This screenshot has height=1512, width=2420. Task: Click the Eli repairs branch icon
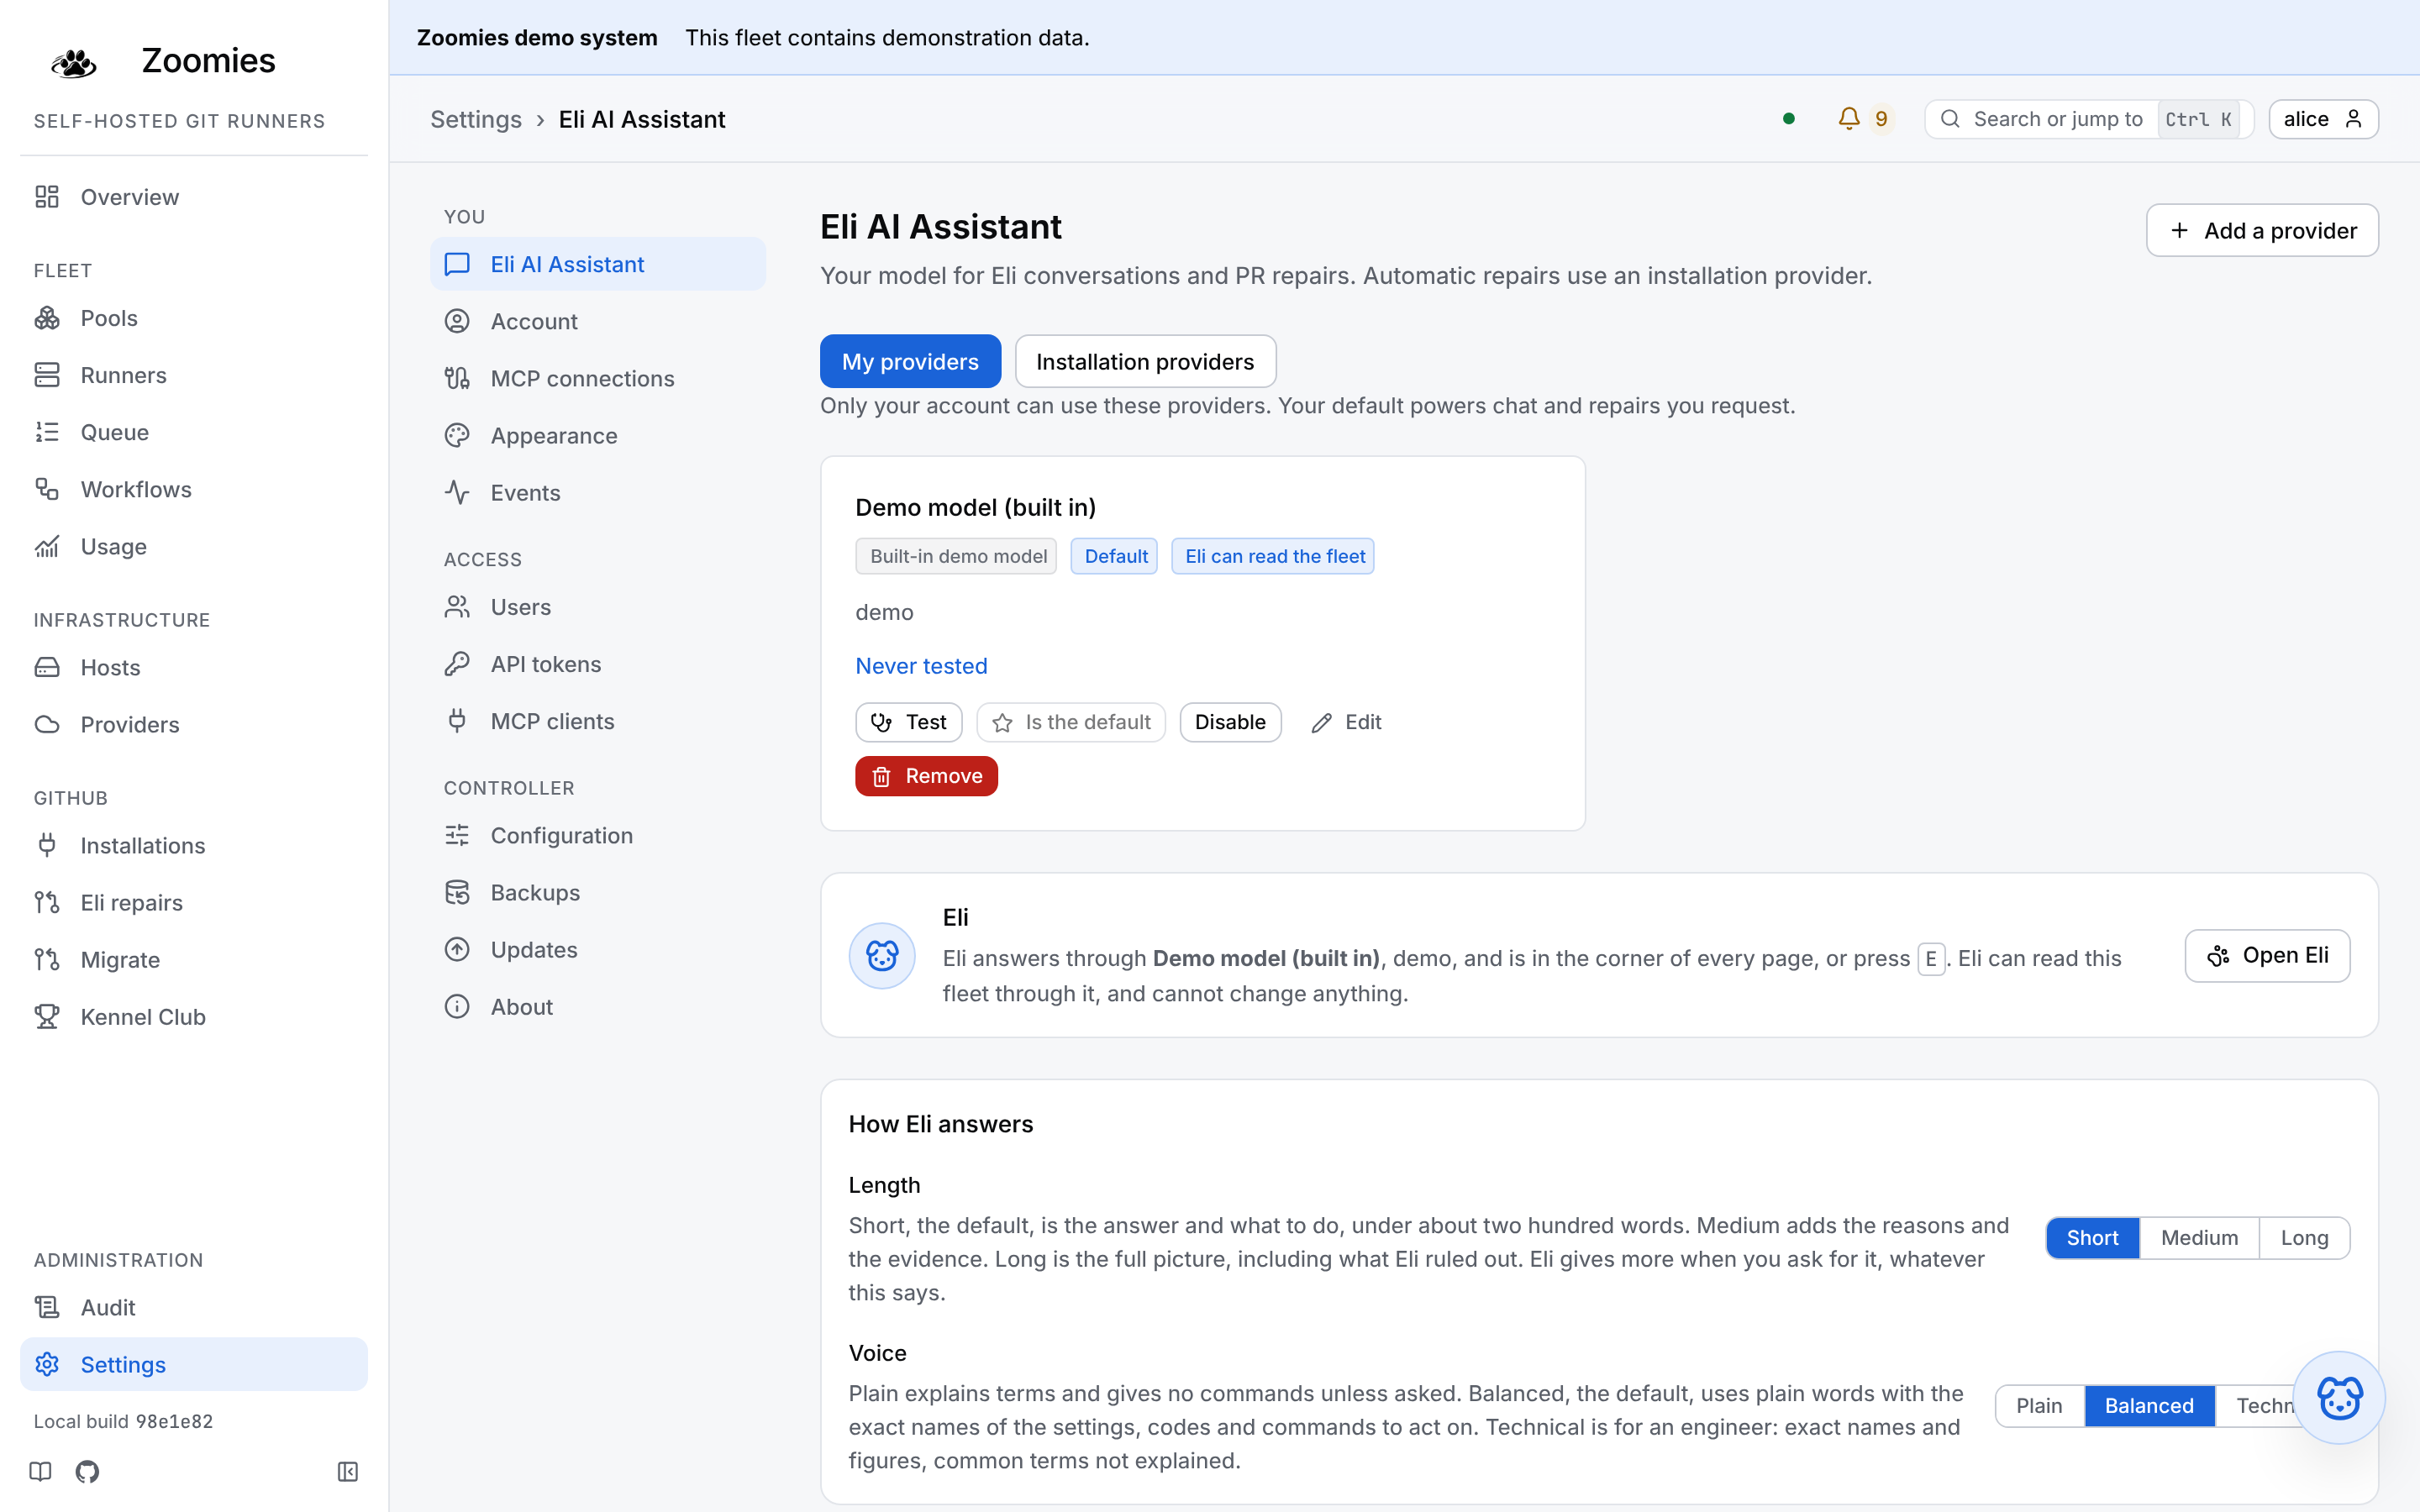[x=47, y=902]
